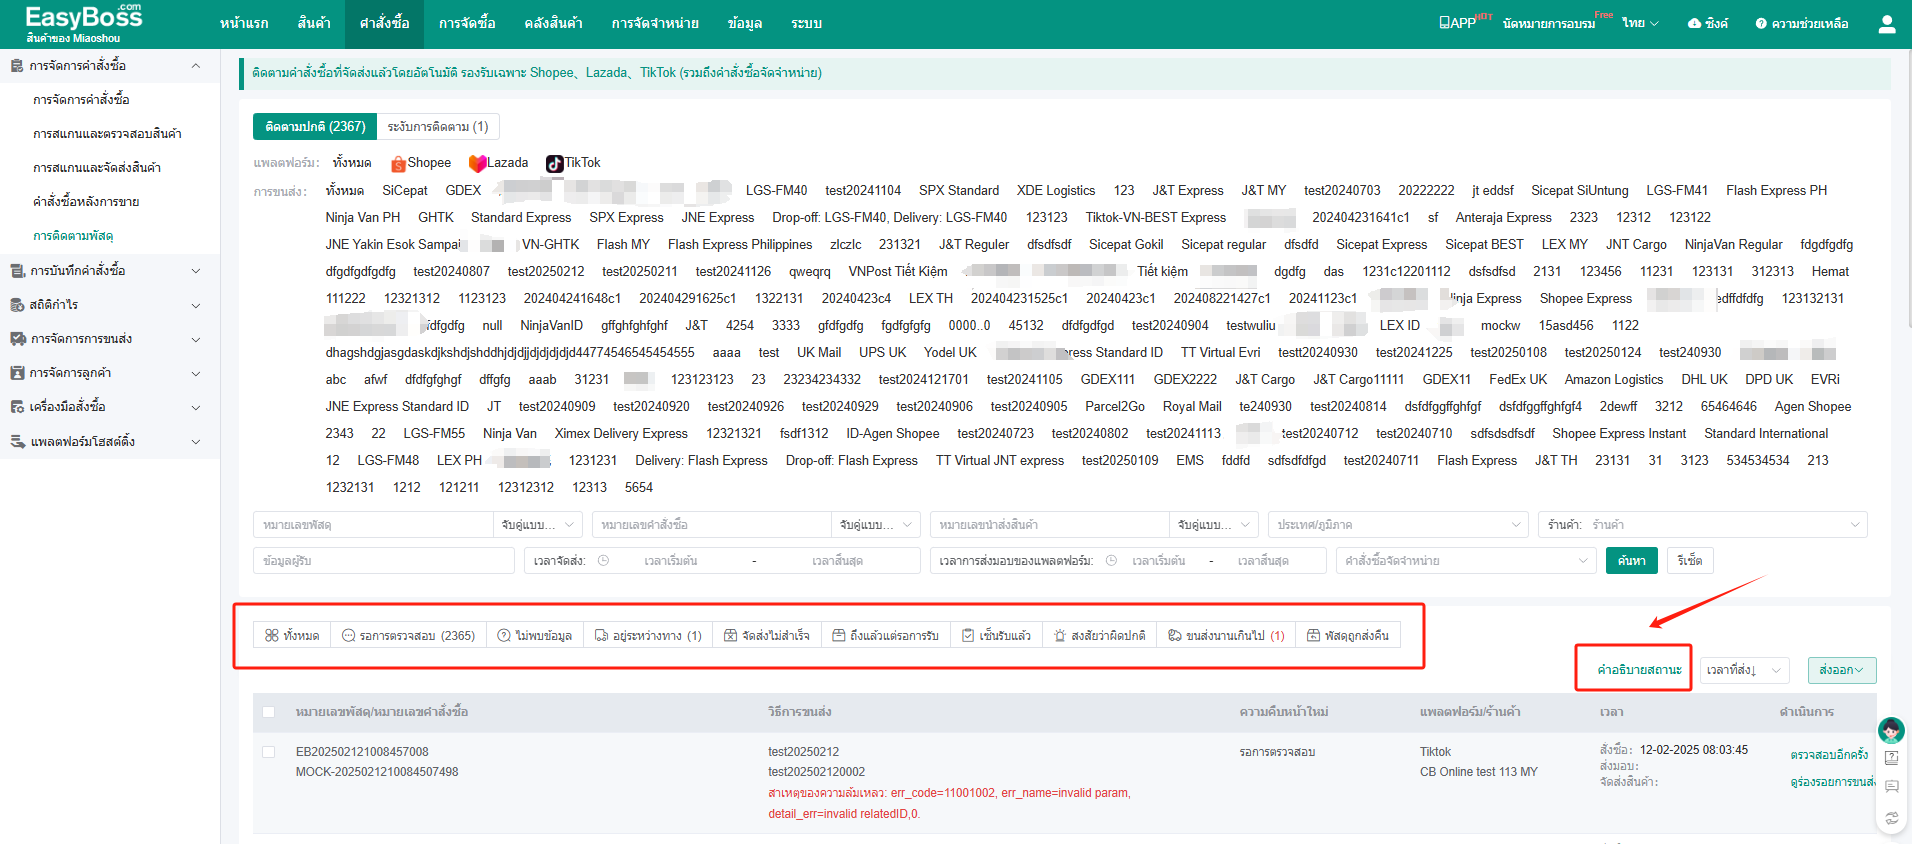Expand การจัดการการขนส่ง sidebar group
Image resolution: width=1912 pixels, height=844 pixels.
196,339
